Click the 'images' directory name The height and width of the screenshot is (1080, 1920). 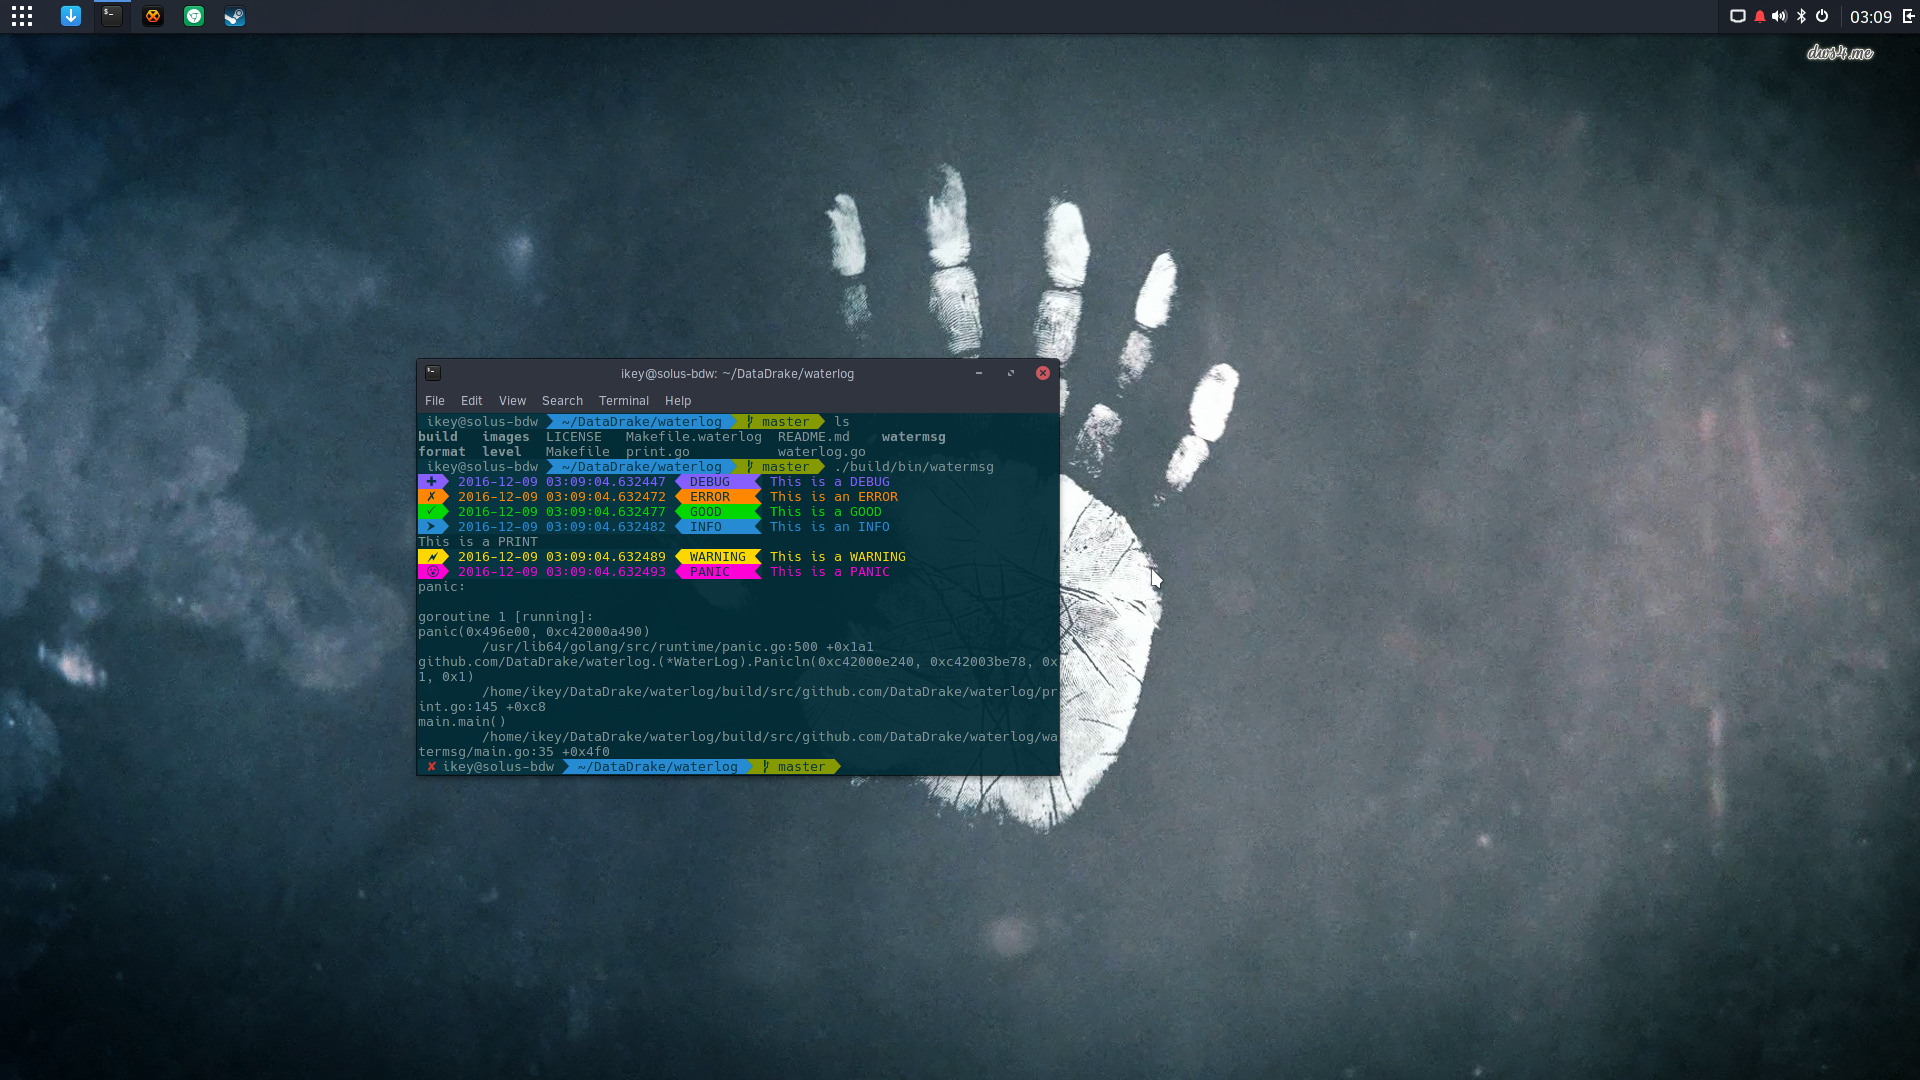[506, 437]
